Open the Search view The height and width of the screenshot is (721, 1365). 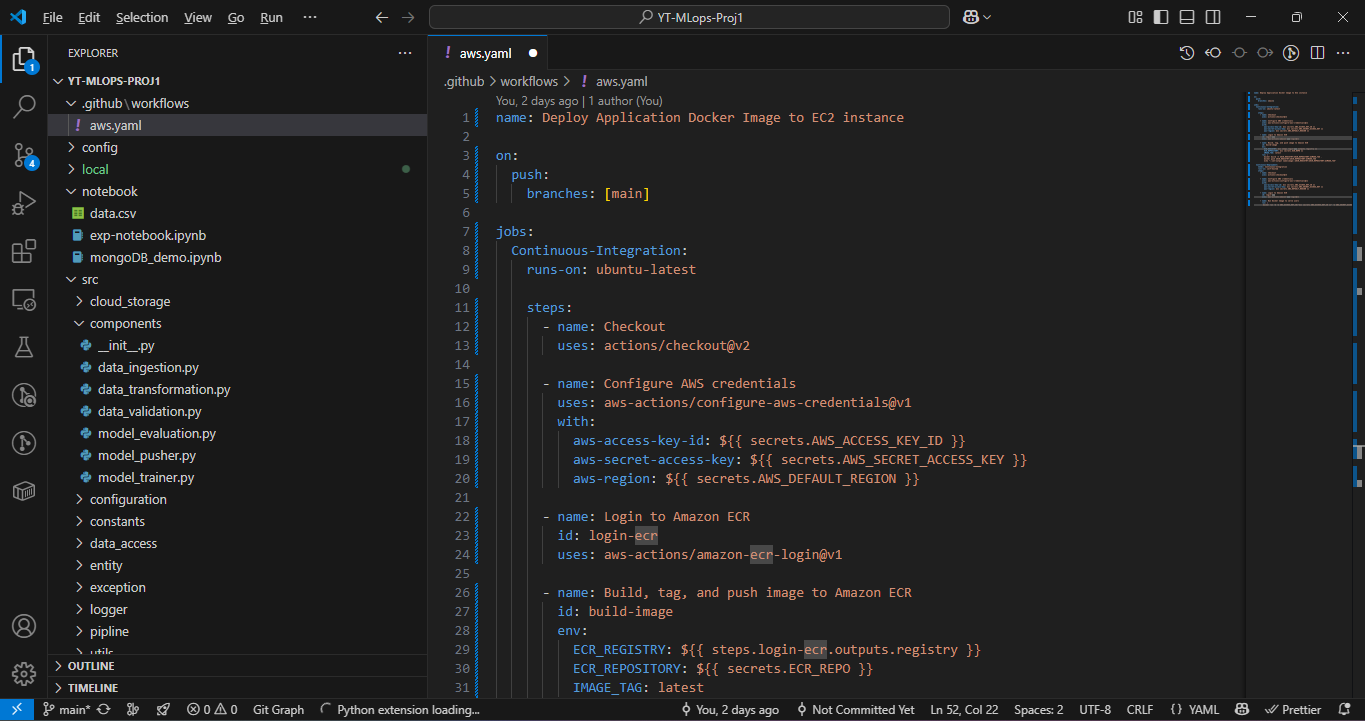[x=24, y=107]
